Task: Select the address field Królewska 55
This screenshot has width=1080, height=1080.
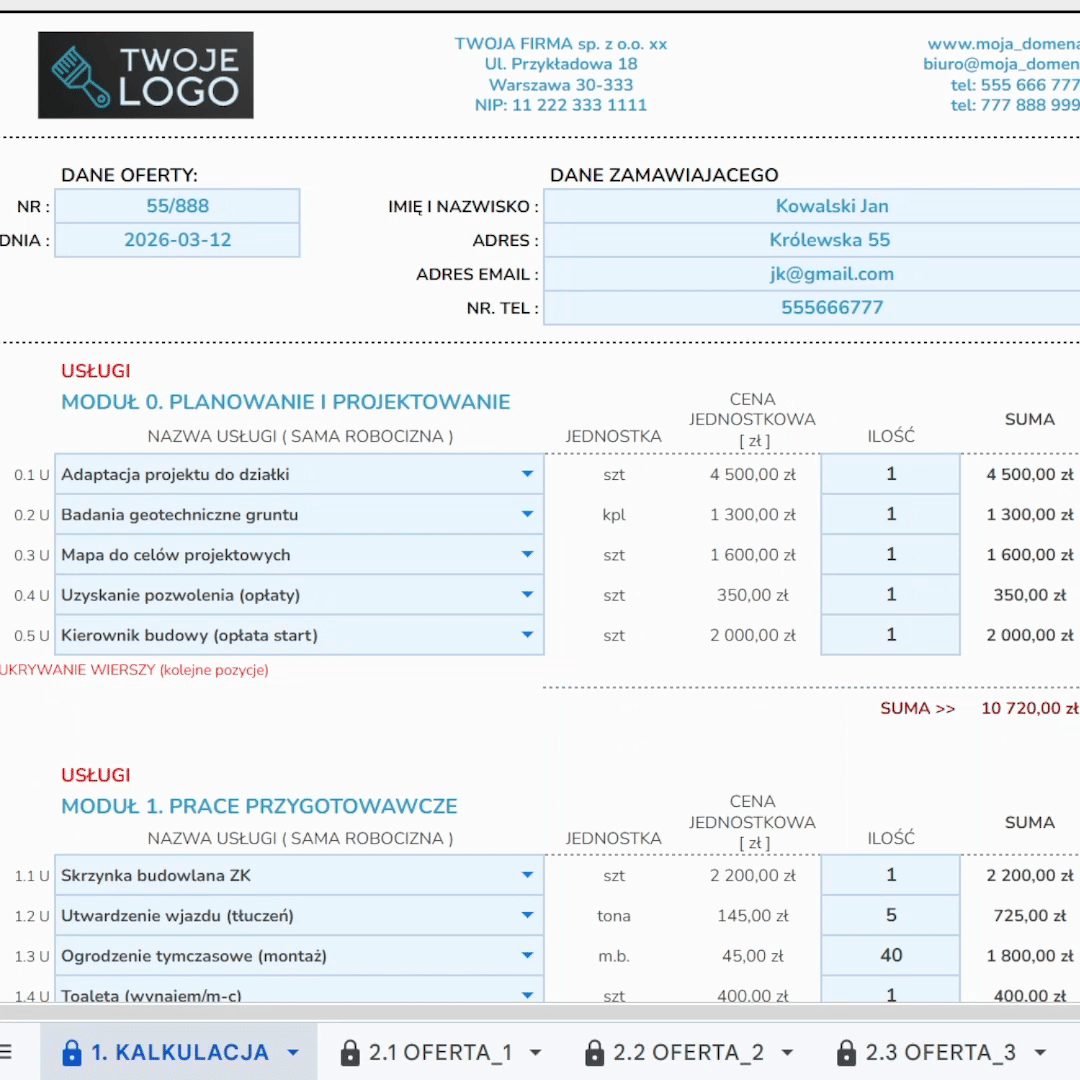Action: [x=813, y=240]
